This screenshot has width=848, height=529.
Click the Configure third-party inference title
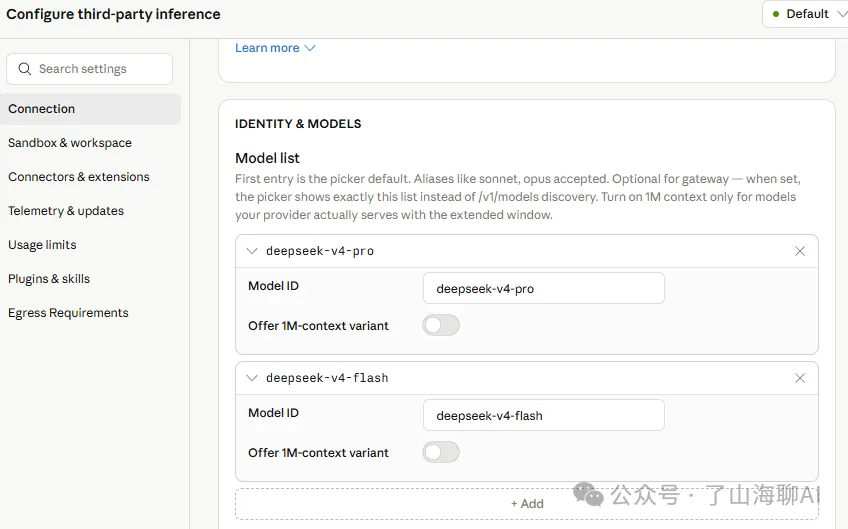(x=113, y=14)
